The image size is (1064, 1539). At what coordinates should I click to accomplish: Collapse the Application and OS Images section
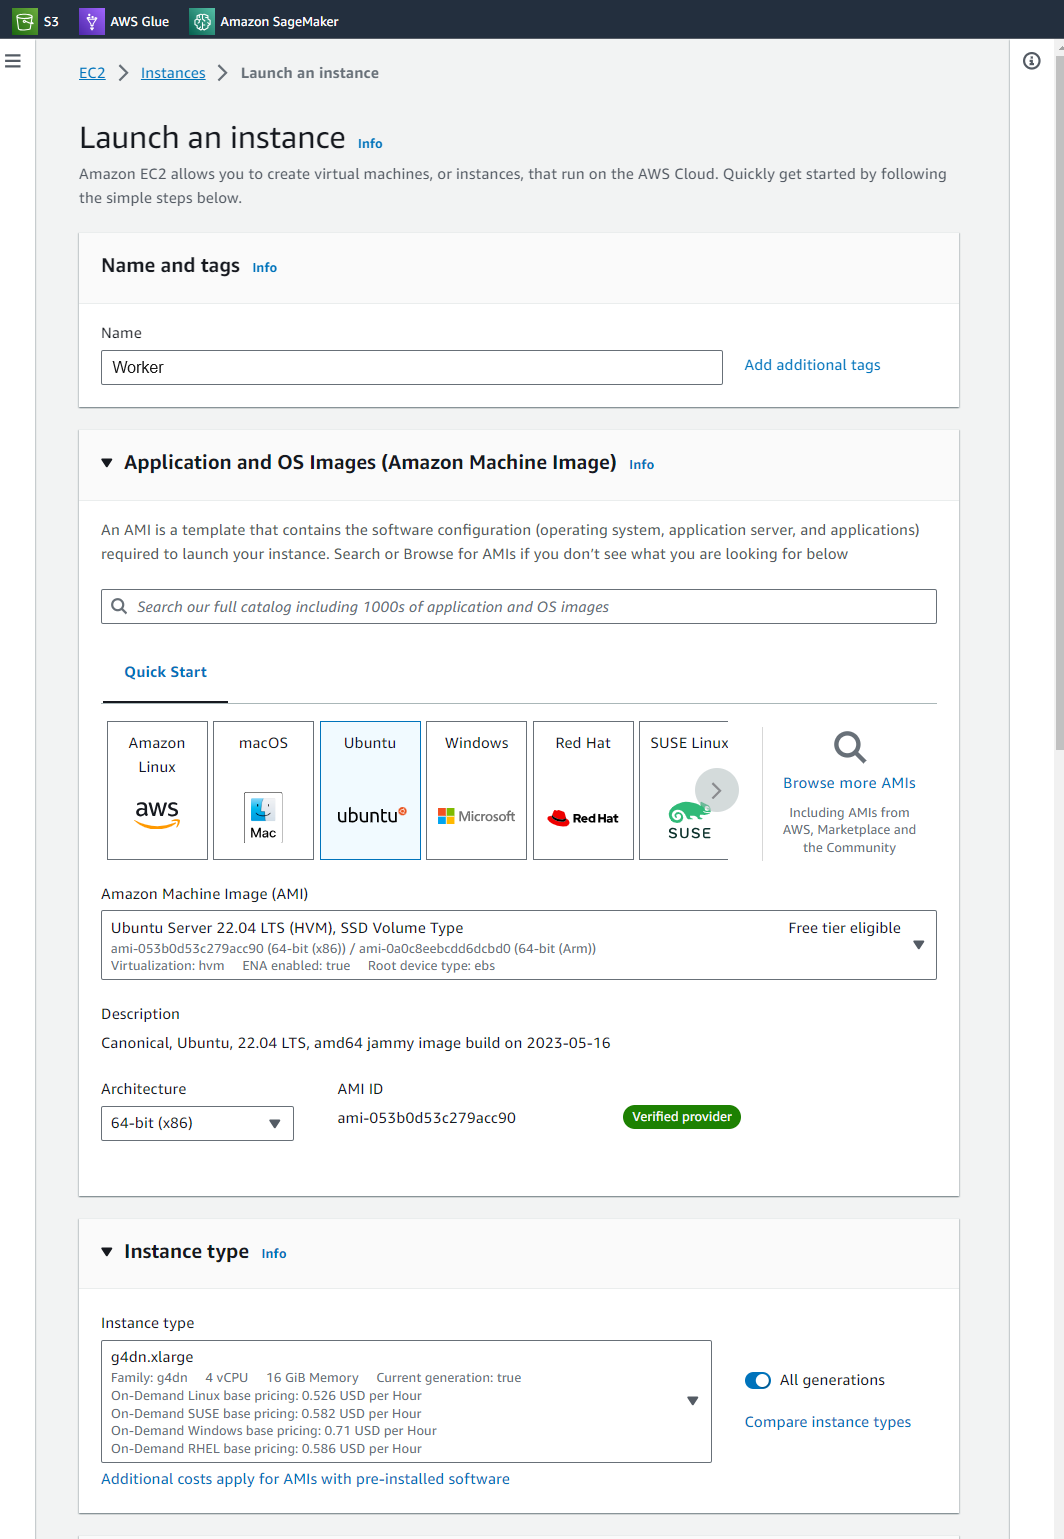point(107,463)
